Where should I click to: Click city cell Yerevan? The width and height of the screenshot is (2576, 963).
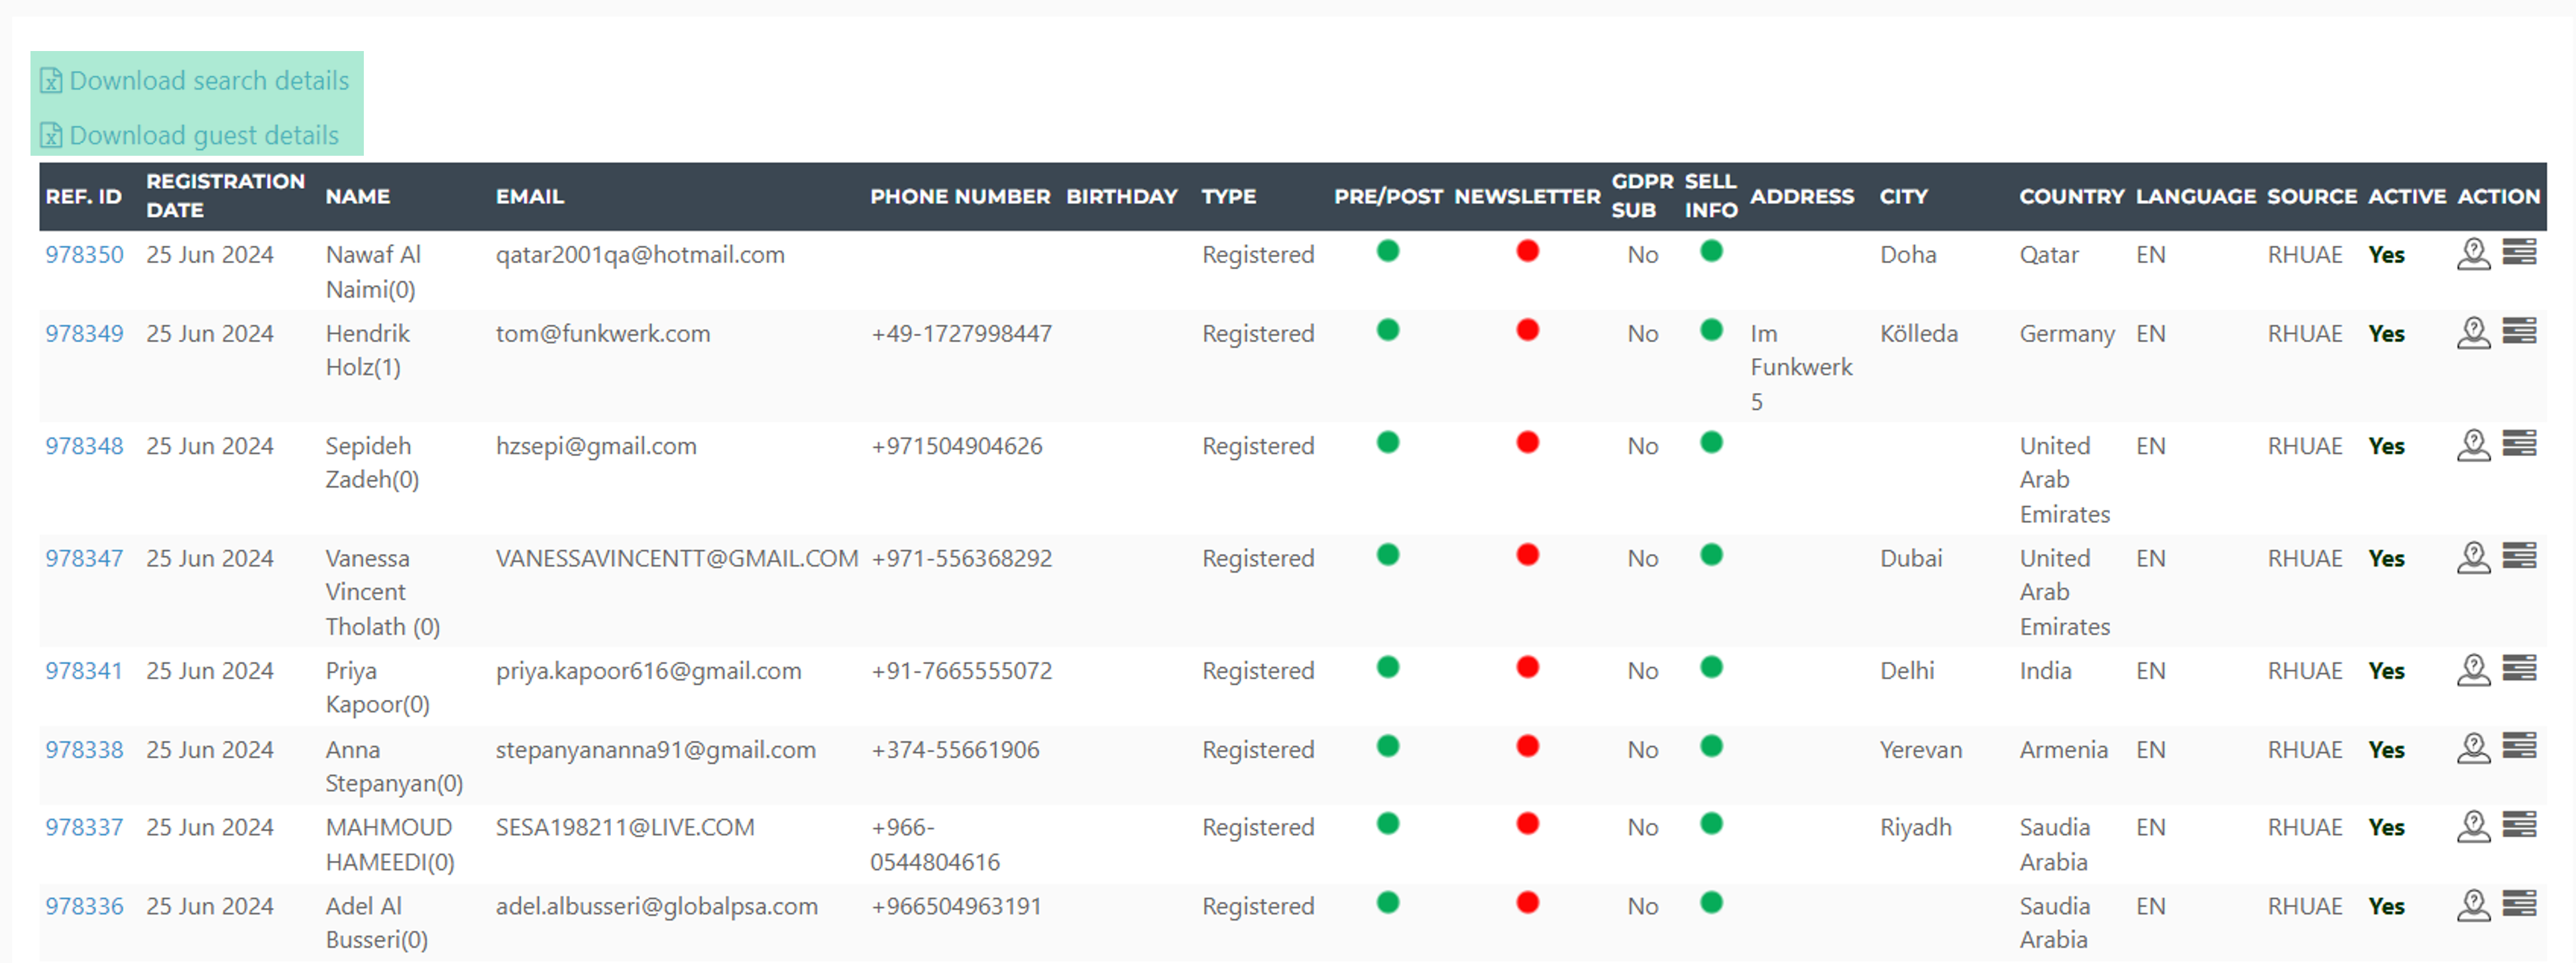(x=1920, y=750)
